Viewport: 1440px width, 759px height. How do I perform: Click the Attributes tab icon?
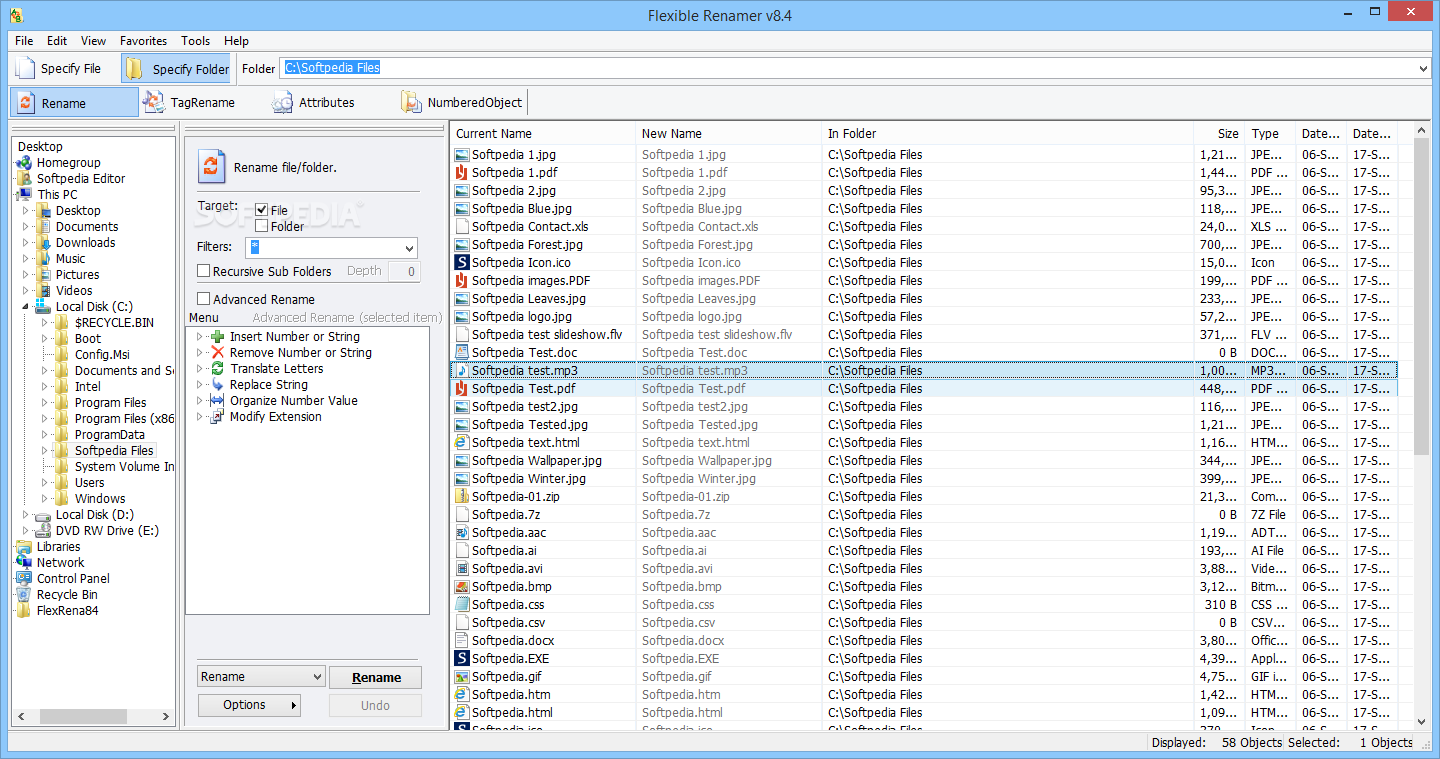282,102
